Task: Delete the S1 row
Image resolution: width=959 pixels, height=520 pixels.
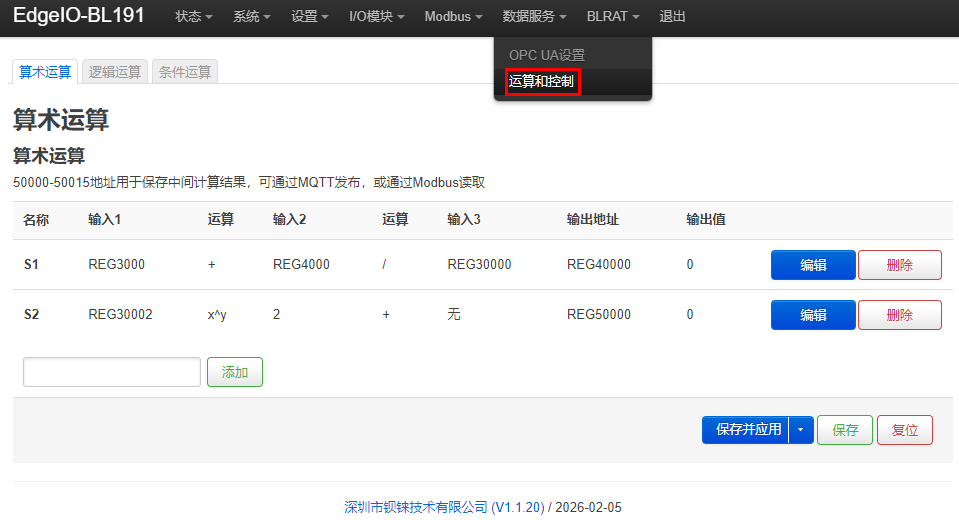Action: 900,265
